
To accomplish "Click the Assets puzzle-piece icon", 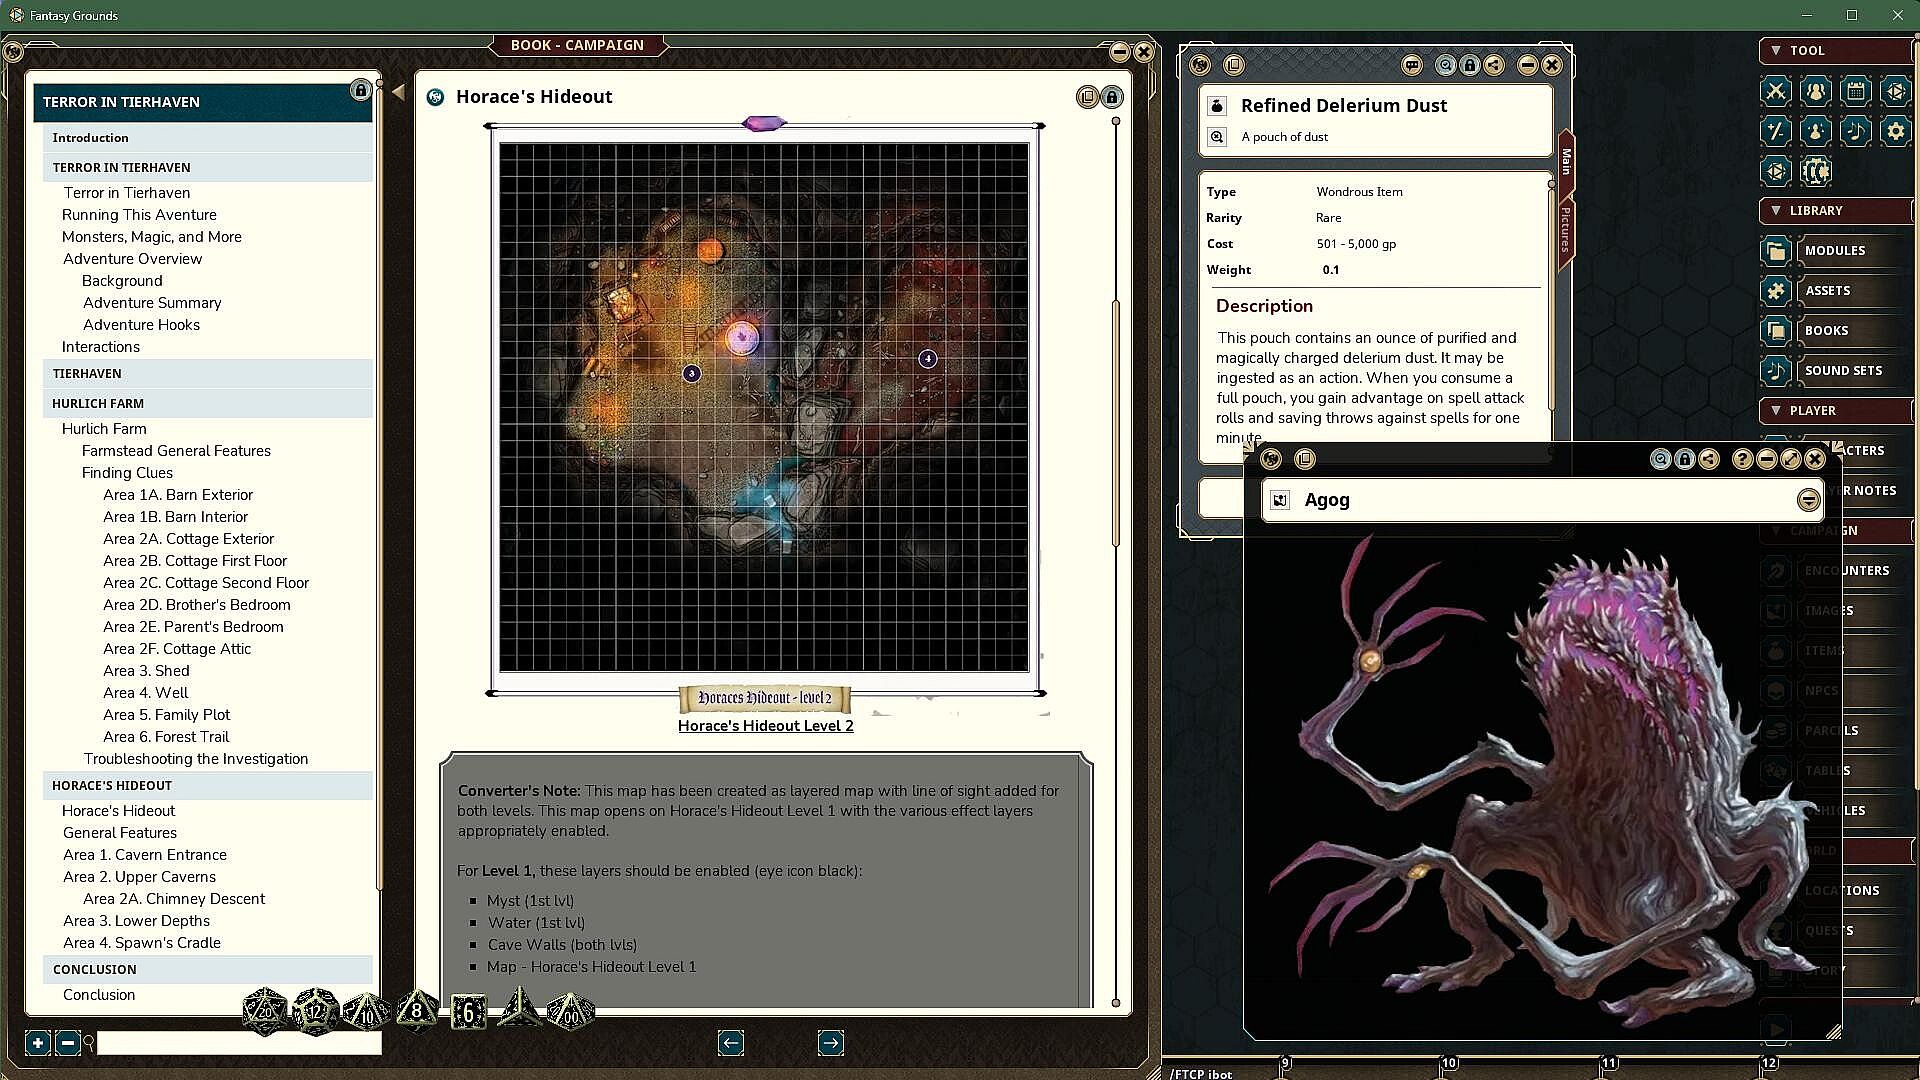I will 1775,291.
